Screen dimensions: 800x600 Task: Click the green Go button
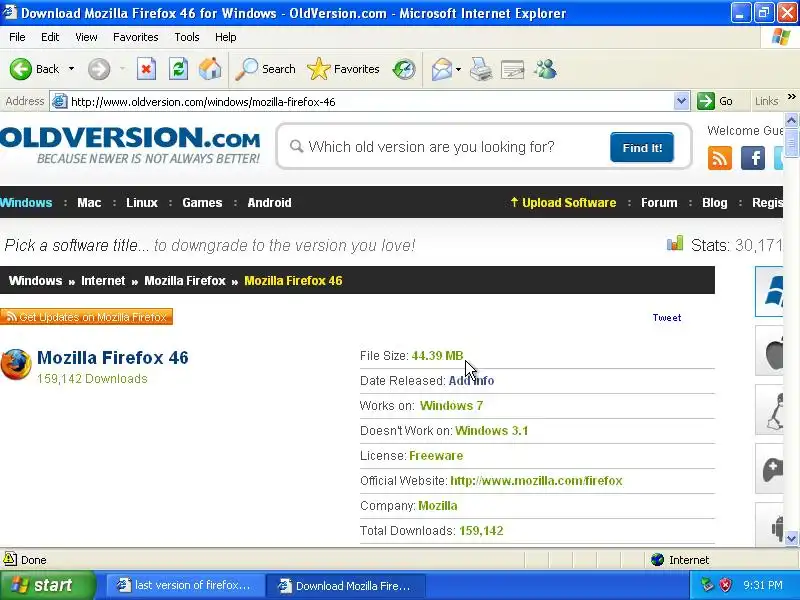(x=715, y=101)
